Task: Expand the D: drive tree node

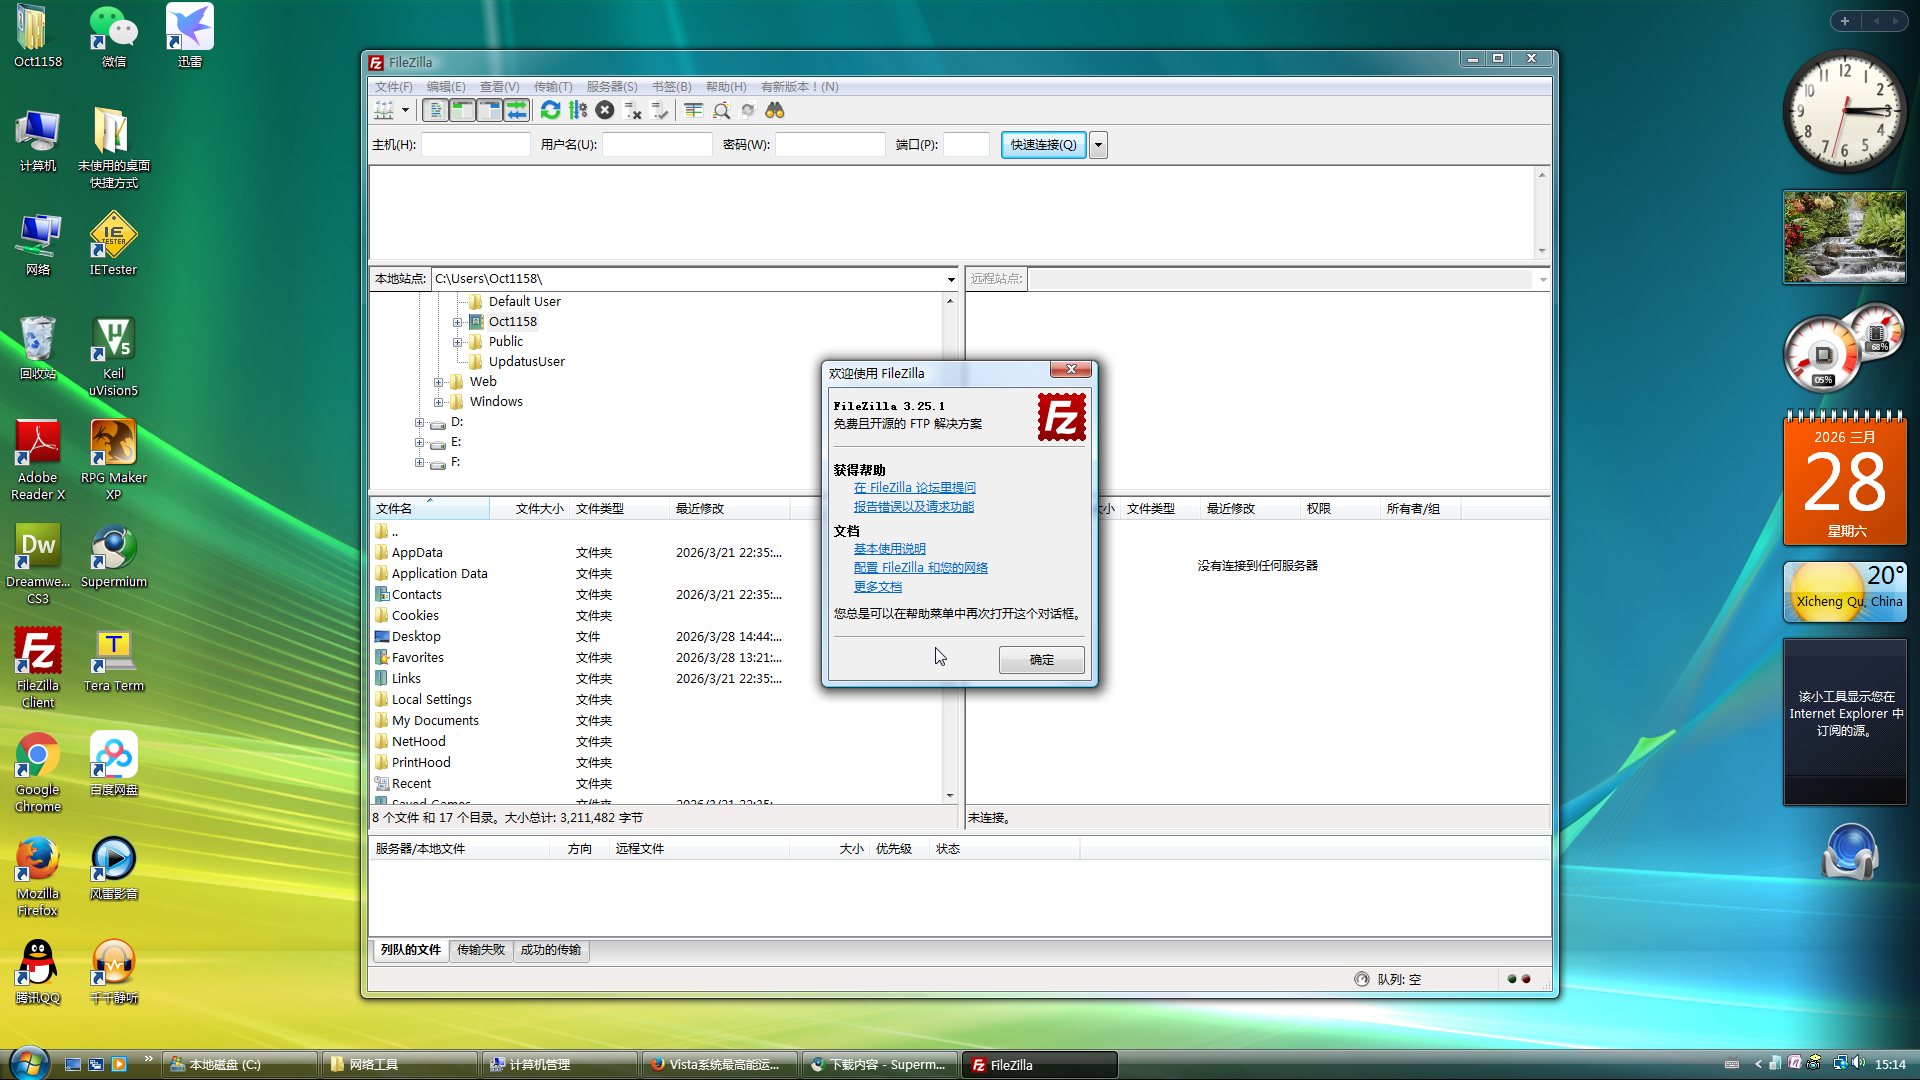Action: pos(419,423)
